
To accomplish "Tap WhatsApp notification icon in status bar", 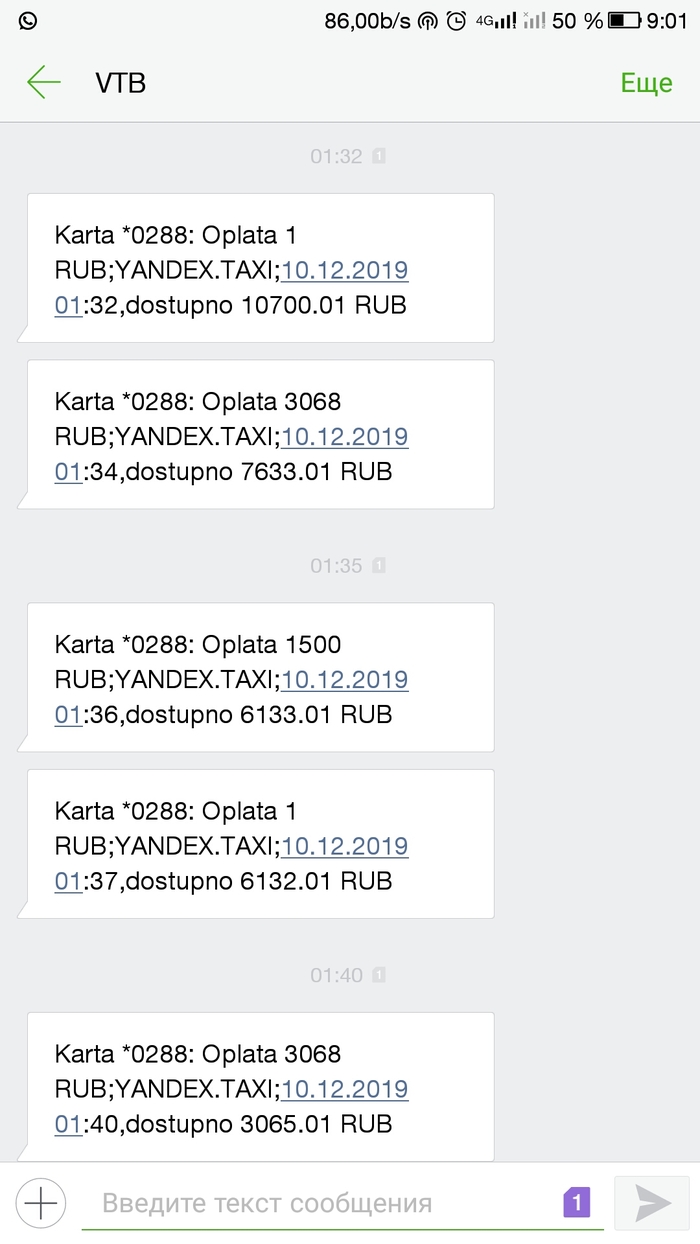I will (x=27, y=20).
